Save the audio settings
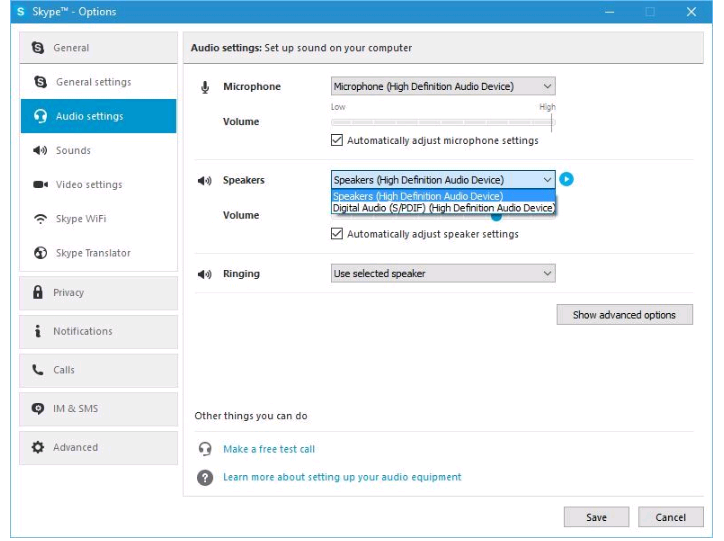The image size is (724, 541). click(597, 517)
